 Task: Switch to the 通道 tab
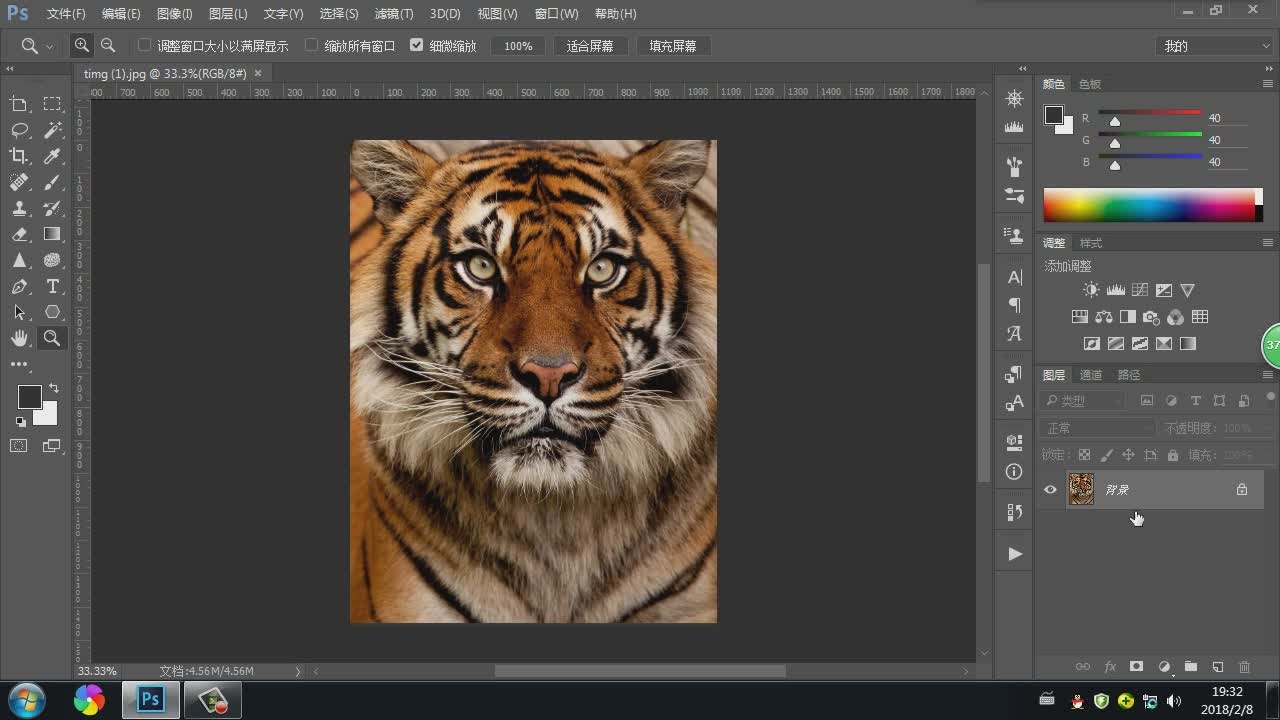pyautogui.click(x=1090, y=375)
